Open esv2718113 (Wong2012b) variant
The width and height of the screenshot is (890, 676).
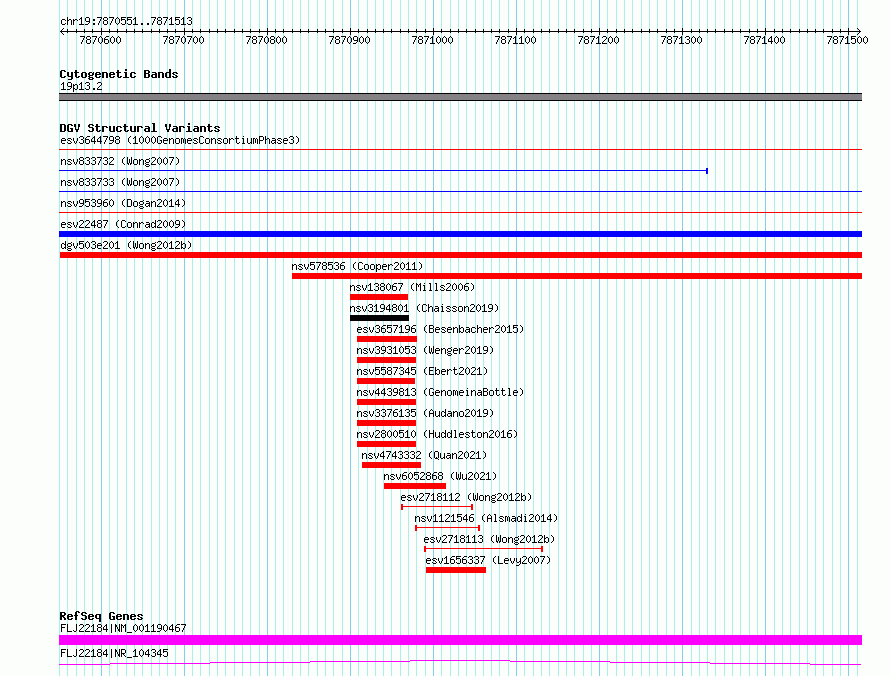coord(489,539)
